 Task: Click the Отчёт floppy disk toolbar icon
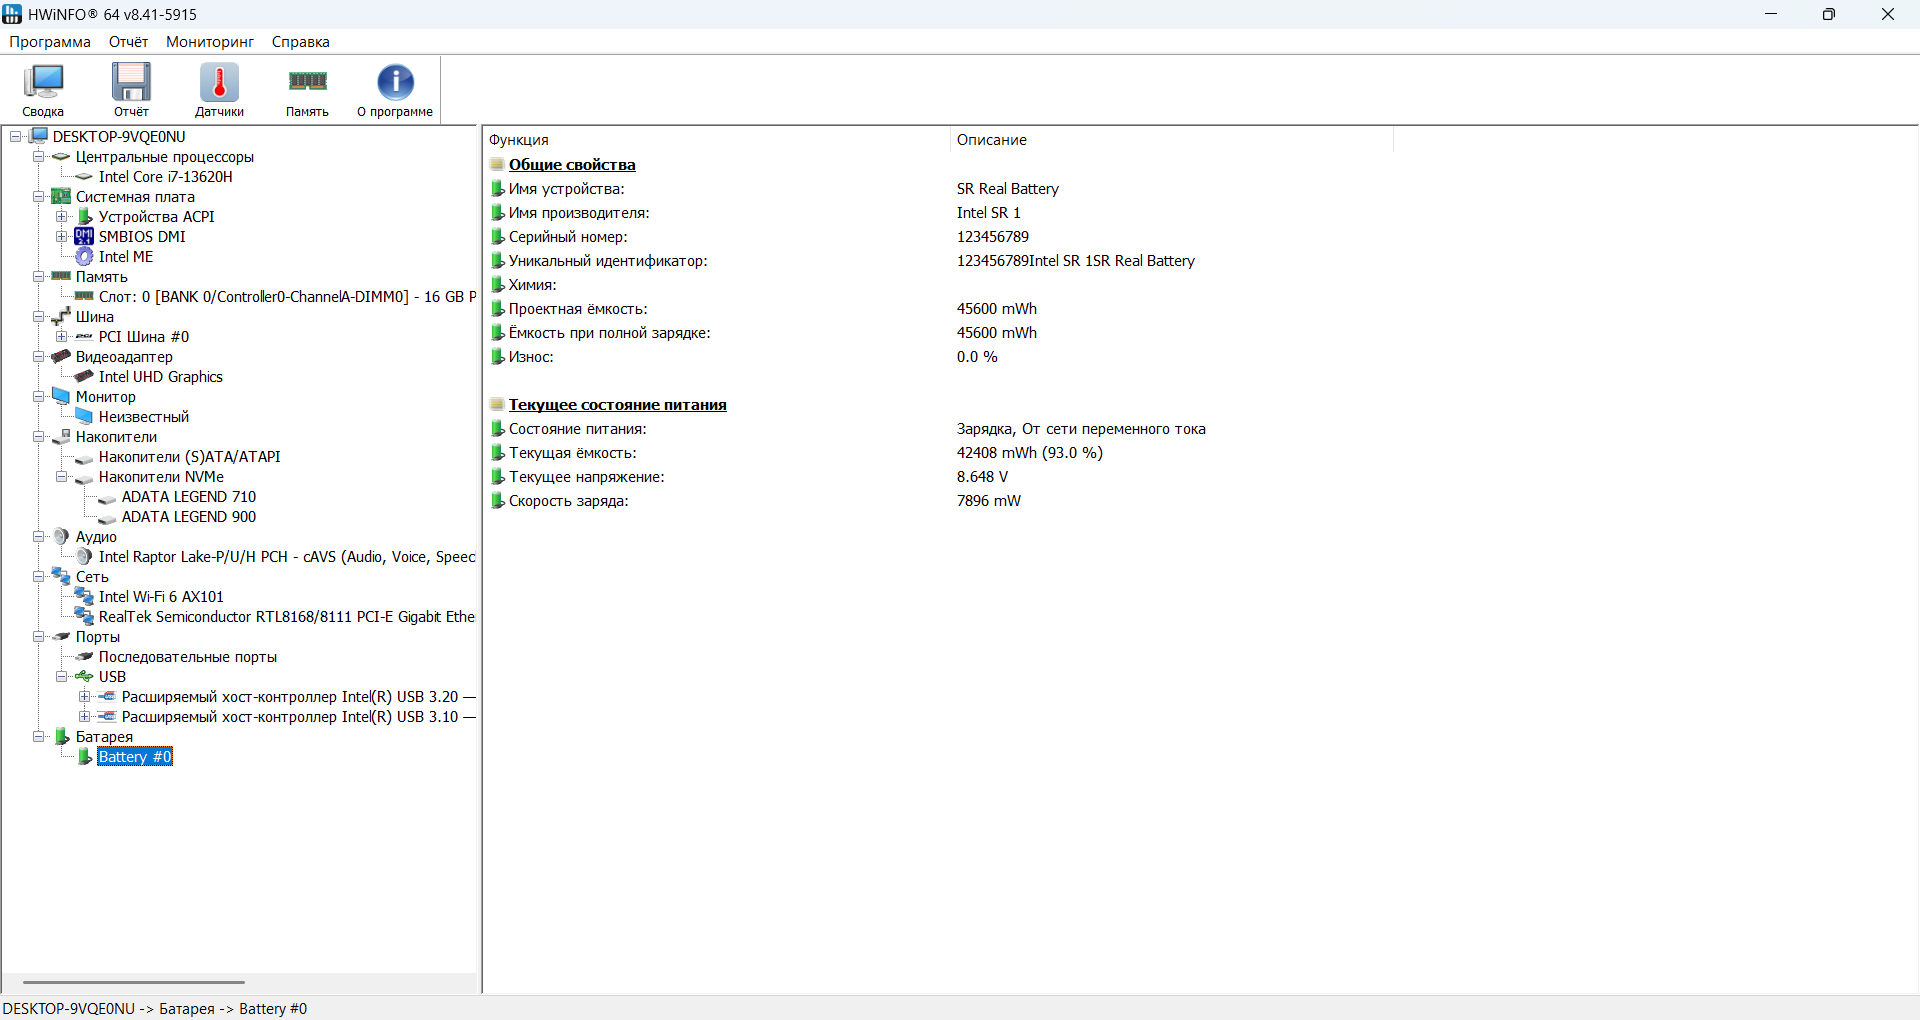tap(131, 82)
